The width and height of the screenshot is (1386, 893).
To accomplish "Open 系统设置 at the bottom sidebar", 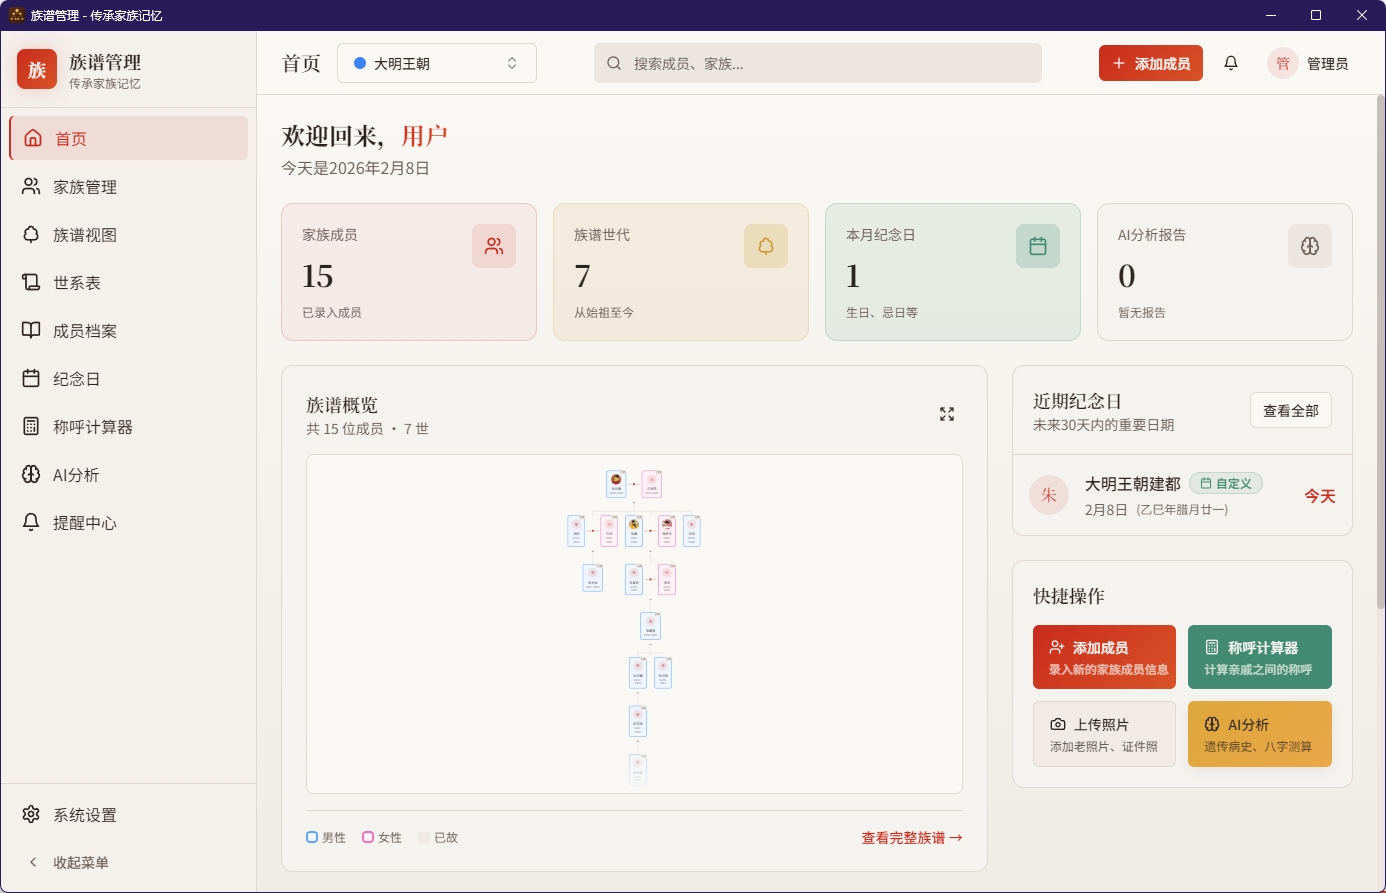I will click(84, 815).
